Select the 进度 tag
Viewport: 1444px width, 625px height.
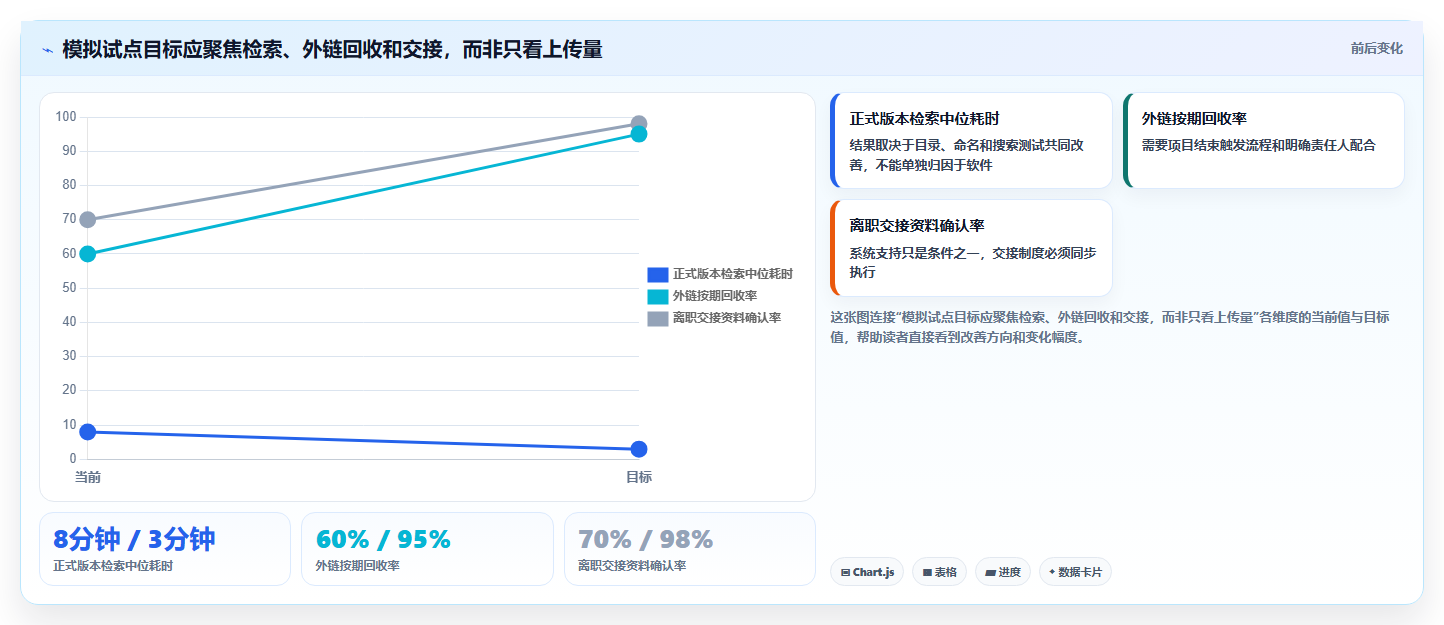pos(1003,572)
